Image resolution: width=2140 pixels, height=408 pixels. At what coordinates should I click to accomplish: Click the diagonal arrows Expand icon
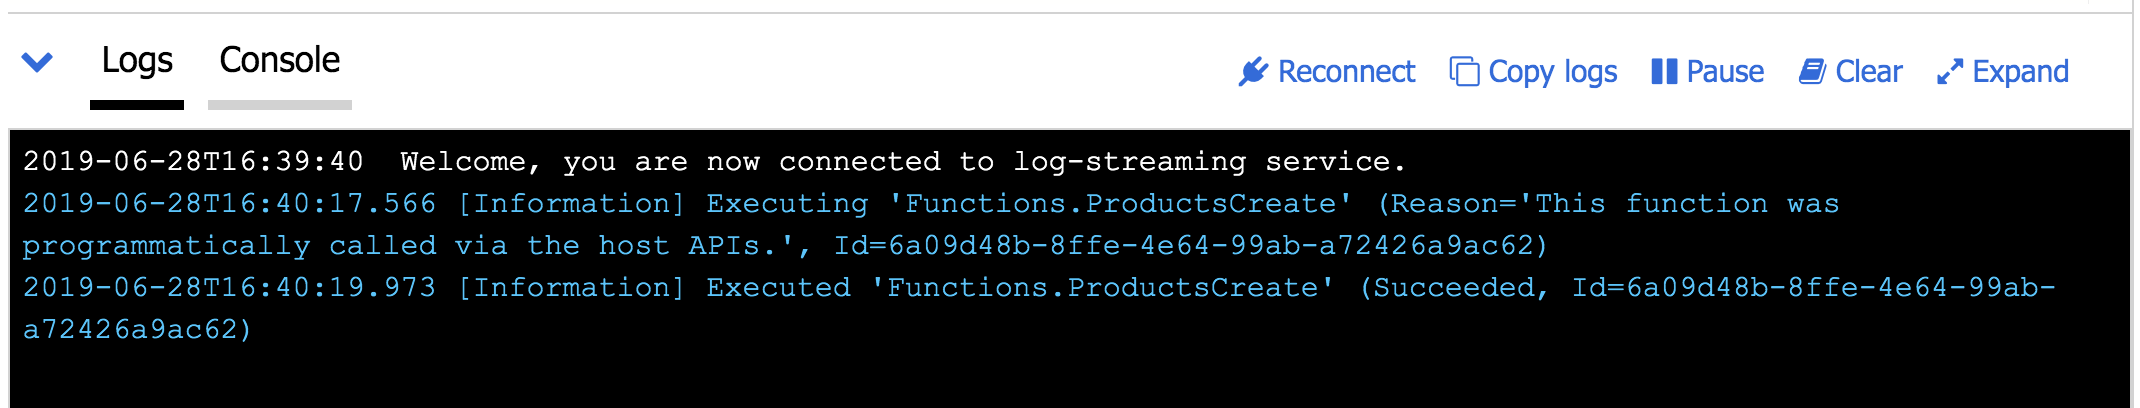point(1949,72)
